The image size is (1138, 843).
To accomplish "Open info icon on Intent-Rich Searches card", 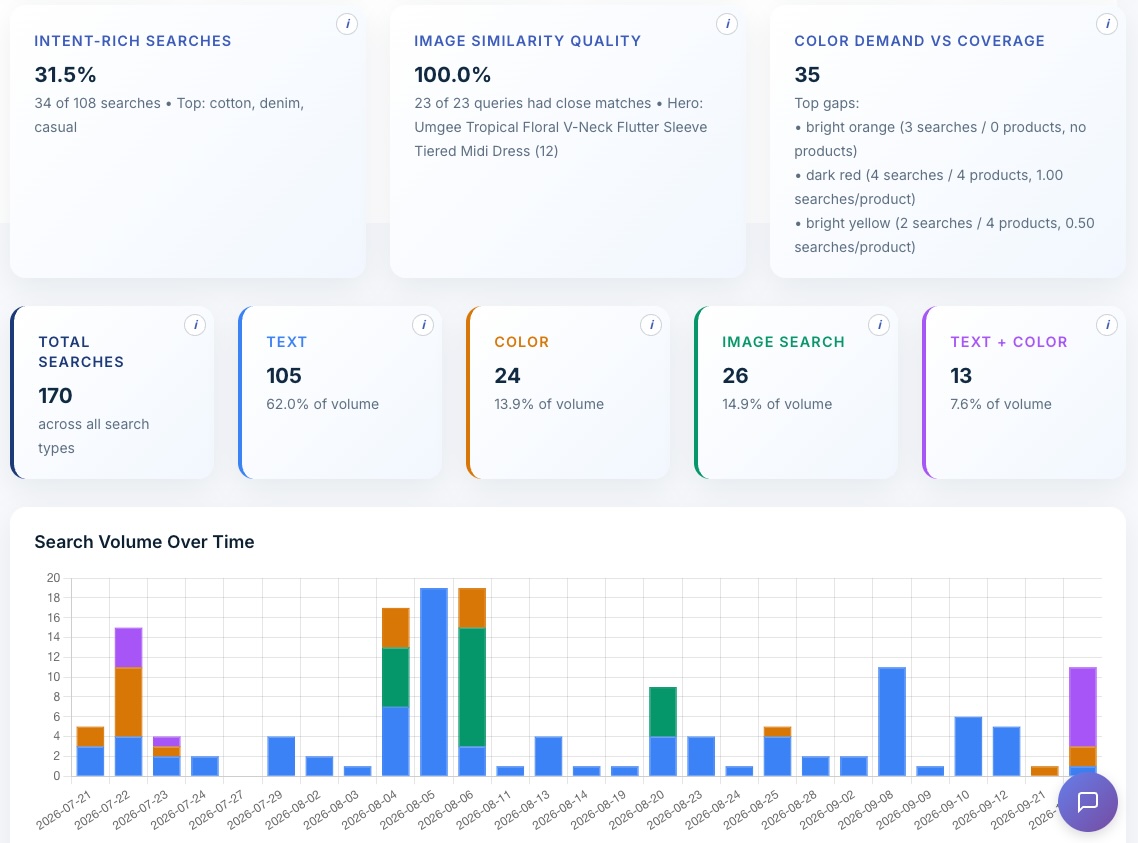I will (x=347, y=24).
